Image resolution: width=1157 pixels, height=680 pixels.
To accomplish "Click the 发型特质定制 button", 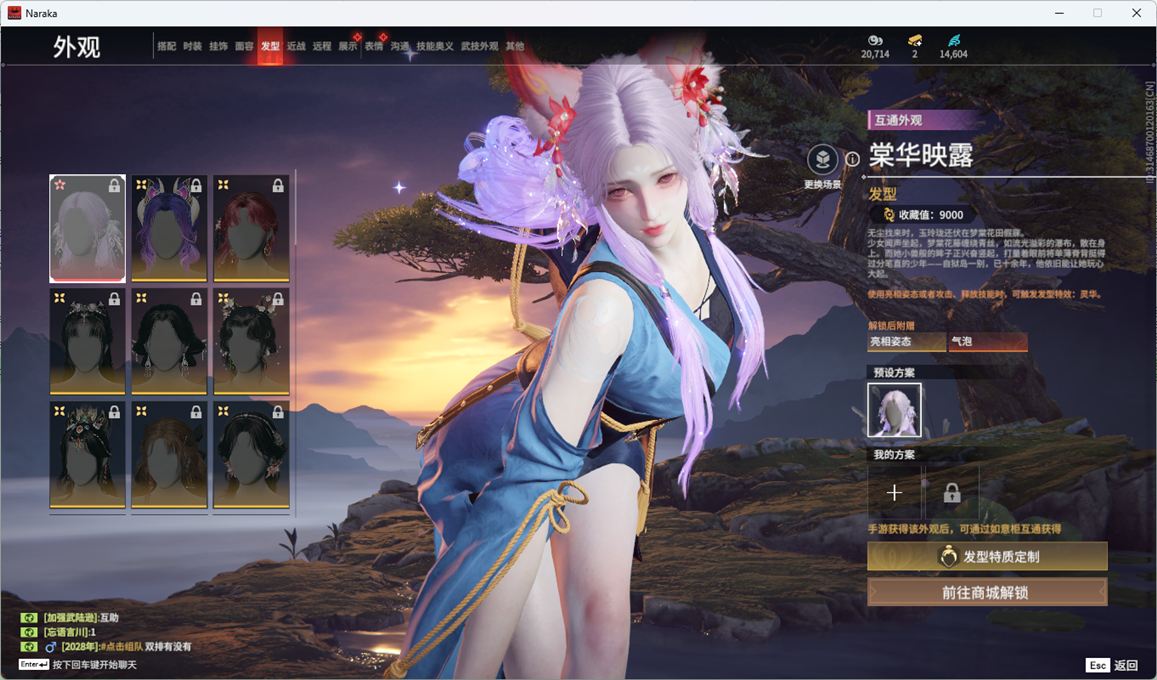I will pos(987,557).
